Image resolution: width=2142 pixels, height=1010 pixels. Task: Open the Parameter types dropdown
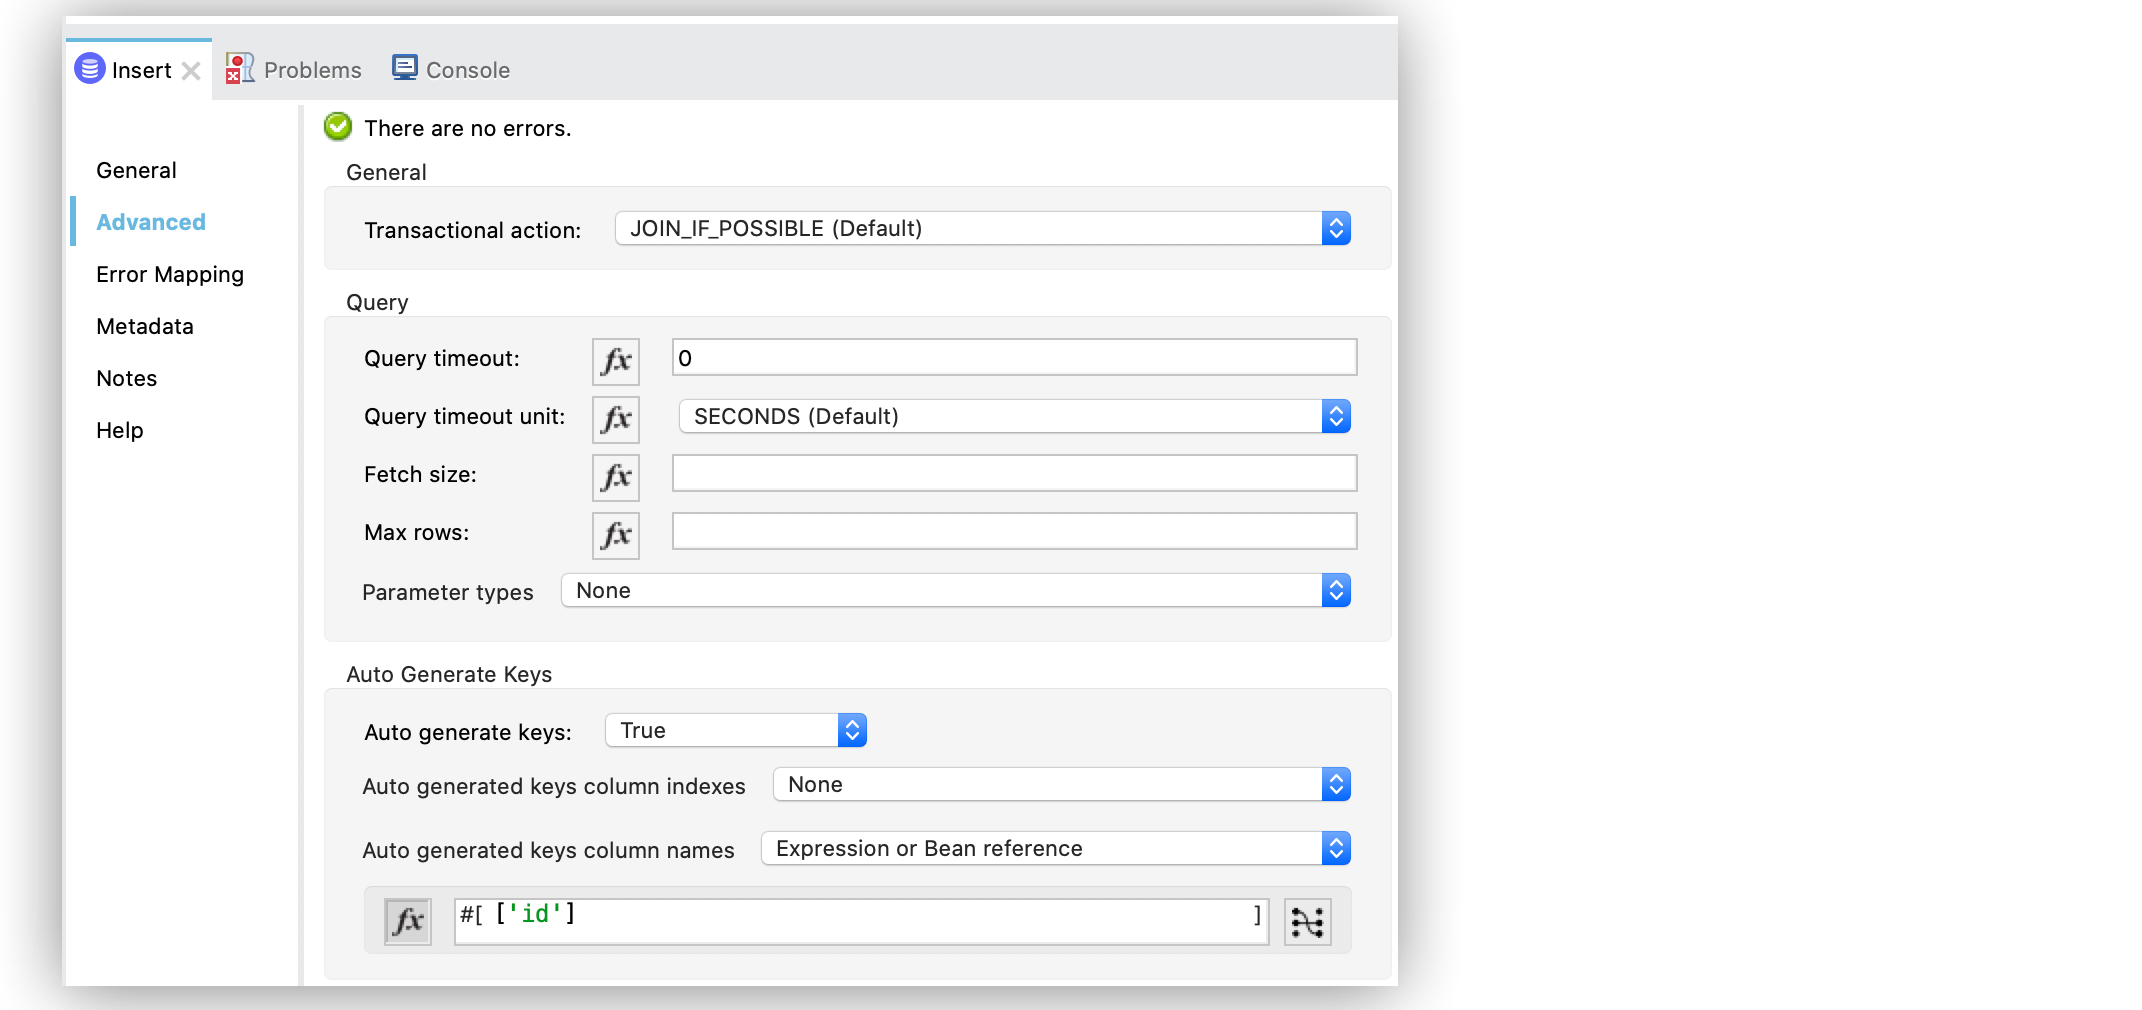[1336, 590]
